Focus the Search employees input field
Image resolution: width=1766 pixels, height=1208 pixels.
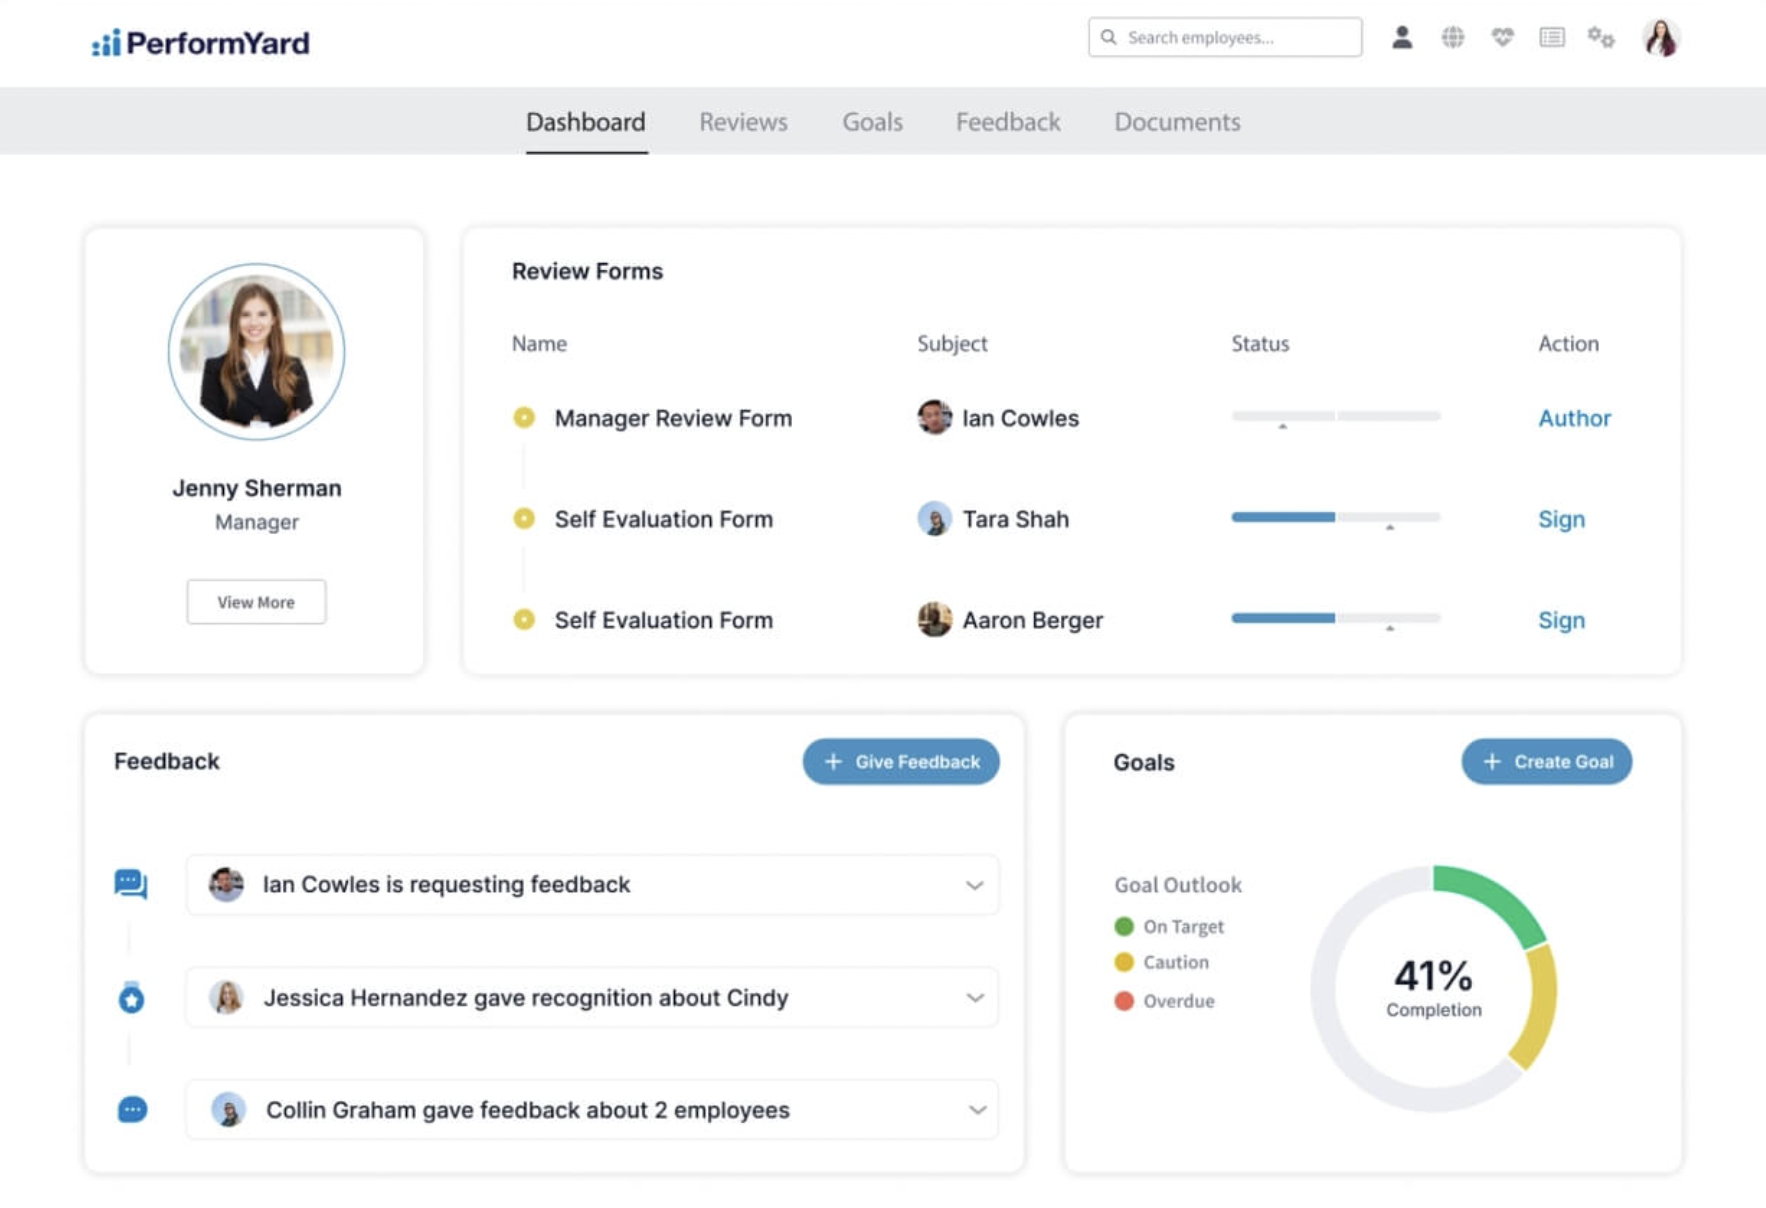click(1225, 37)
